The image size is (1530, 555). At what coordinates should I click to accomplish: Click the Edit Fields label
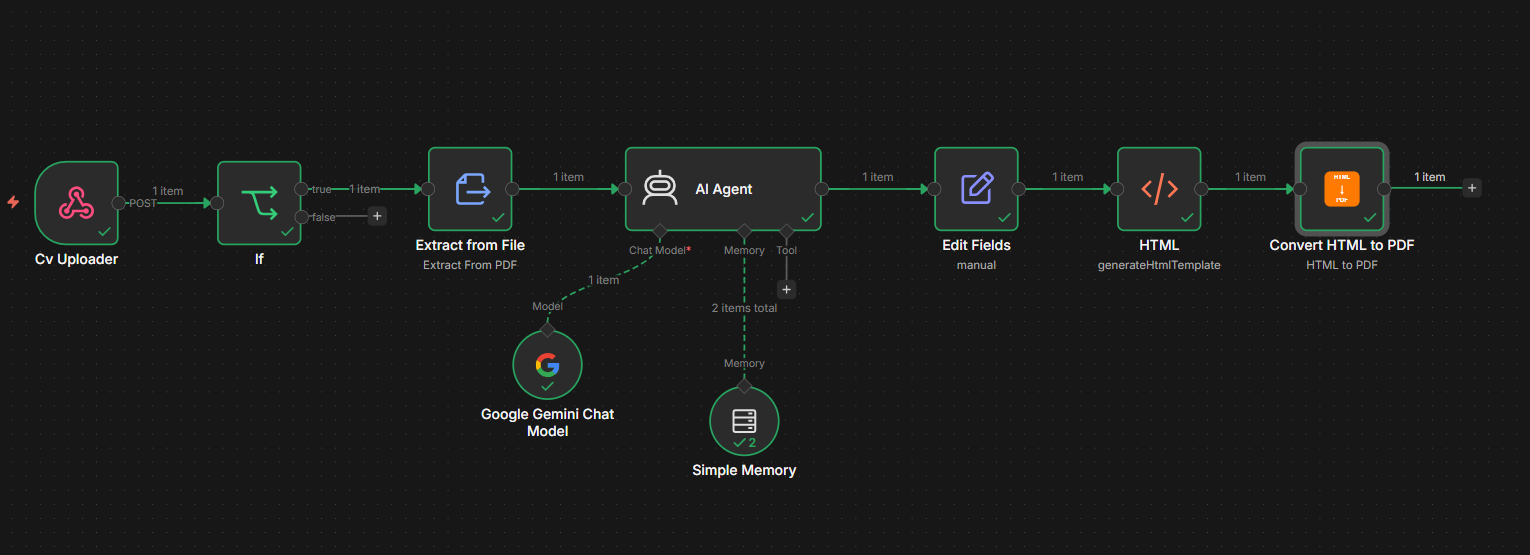pos(976,245)
